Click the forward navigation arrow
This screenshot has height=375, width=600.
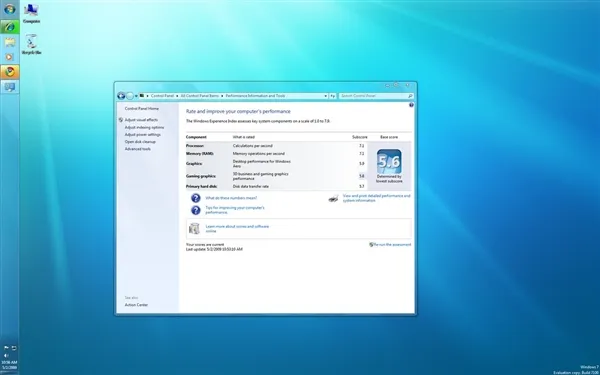click(x=130, y=96)
